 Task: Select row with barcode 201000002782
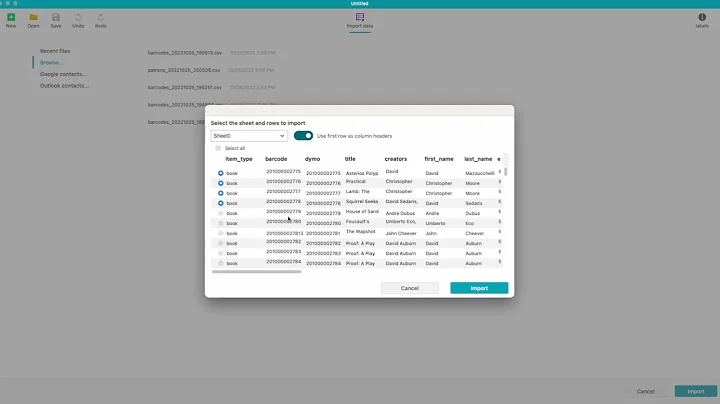coord(220,243)
